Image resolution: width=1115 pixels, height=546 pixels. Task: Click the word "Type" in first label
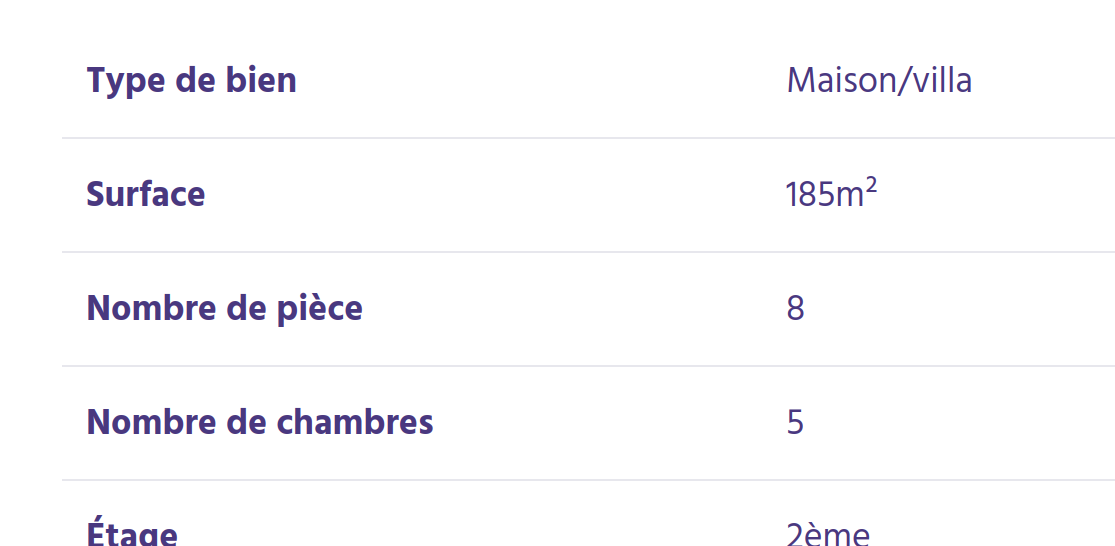point(124,80)
